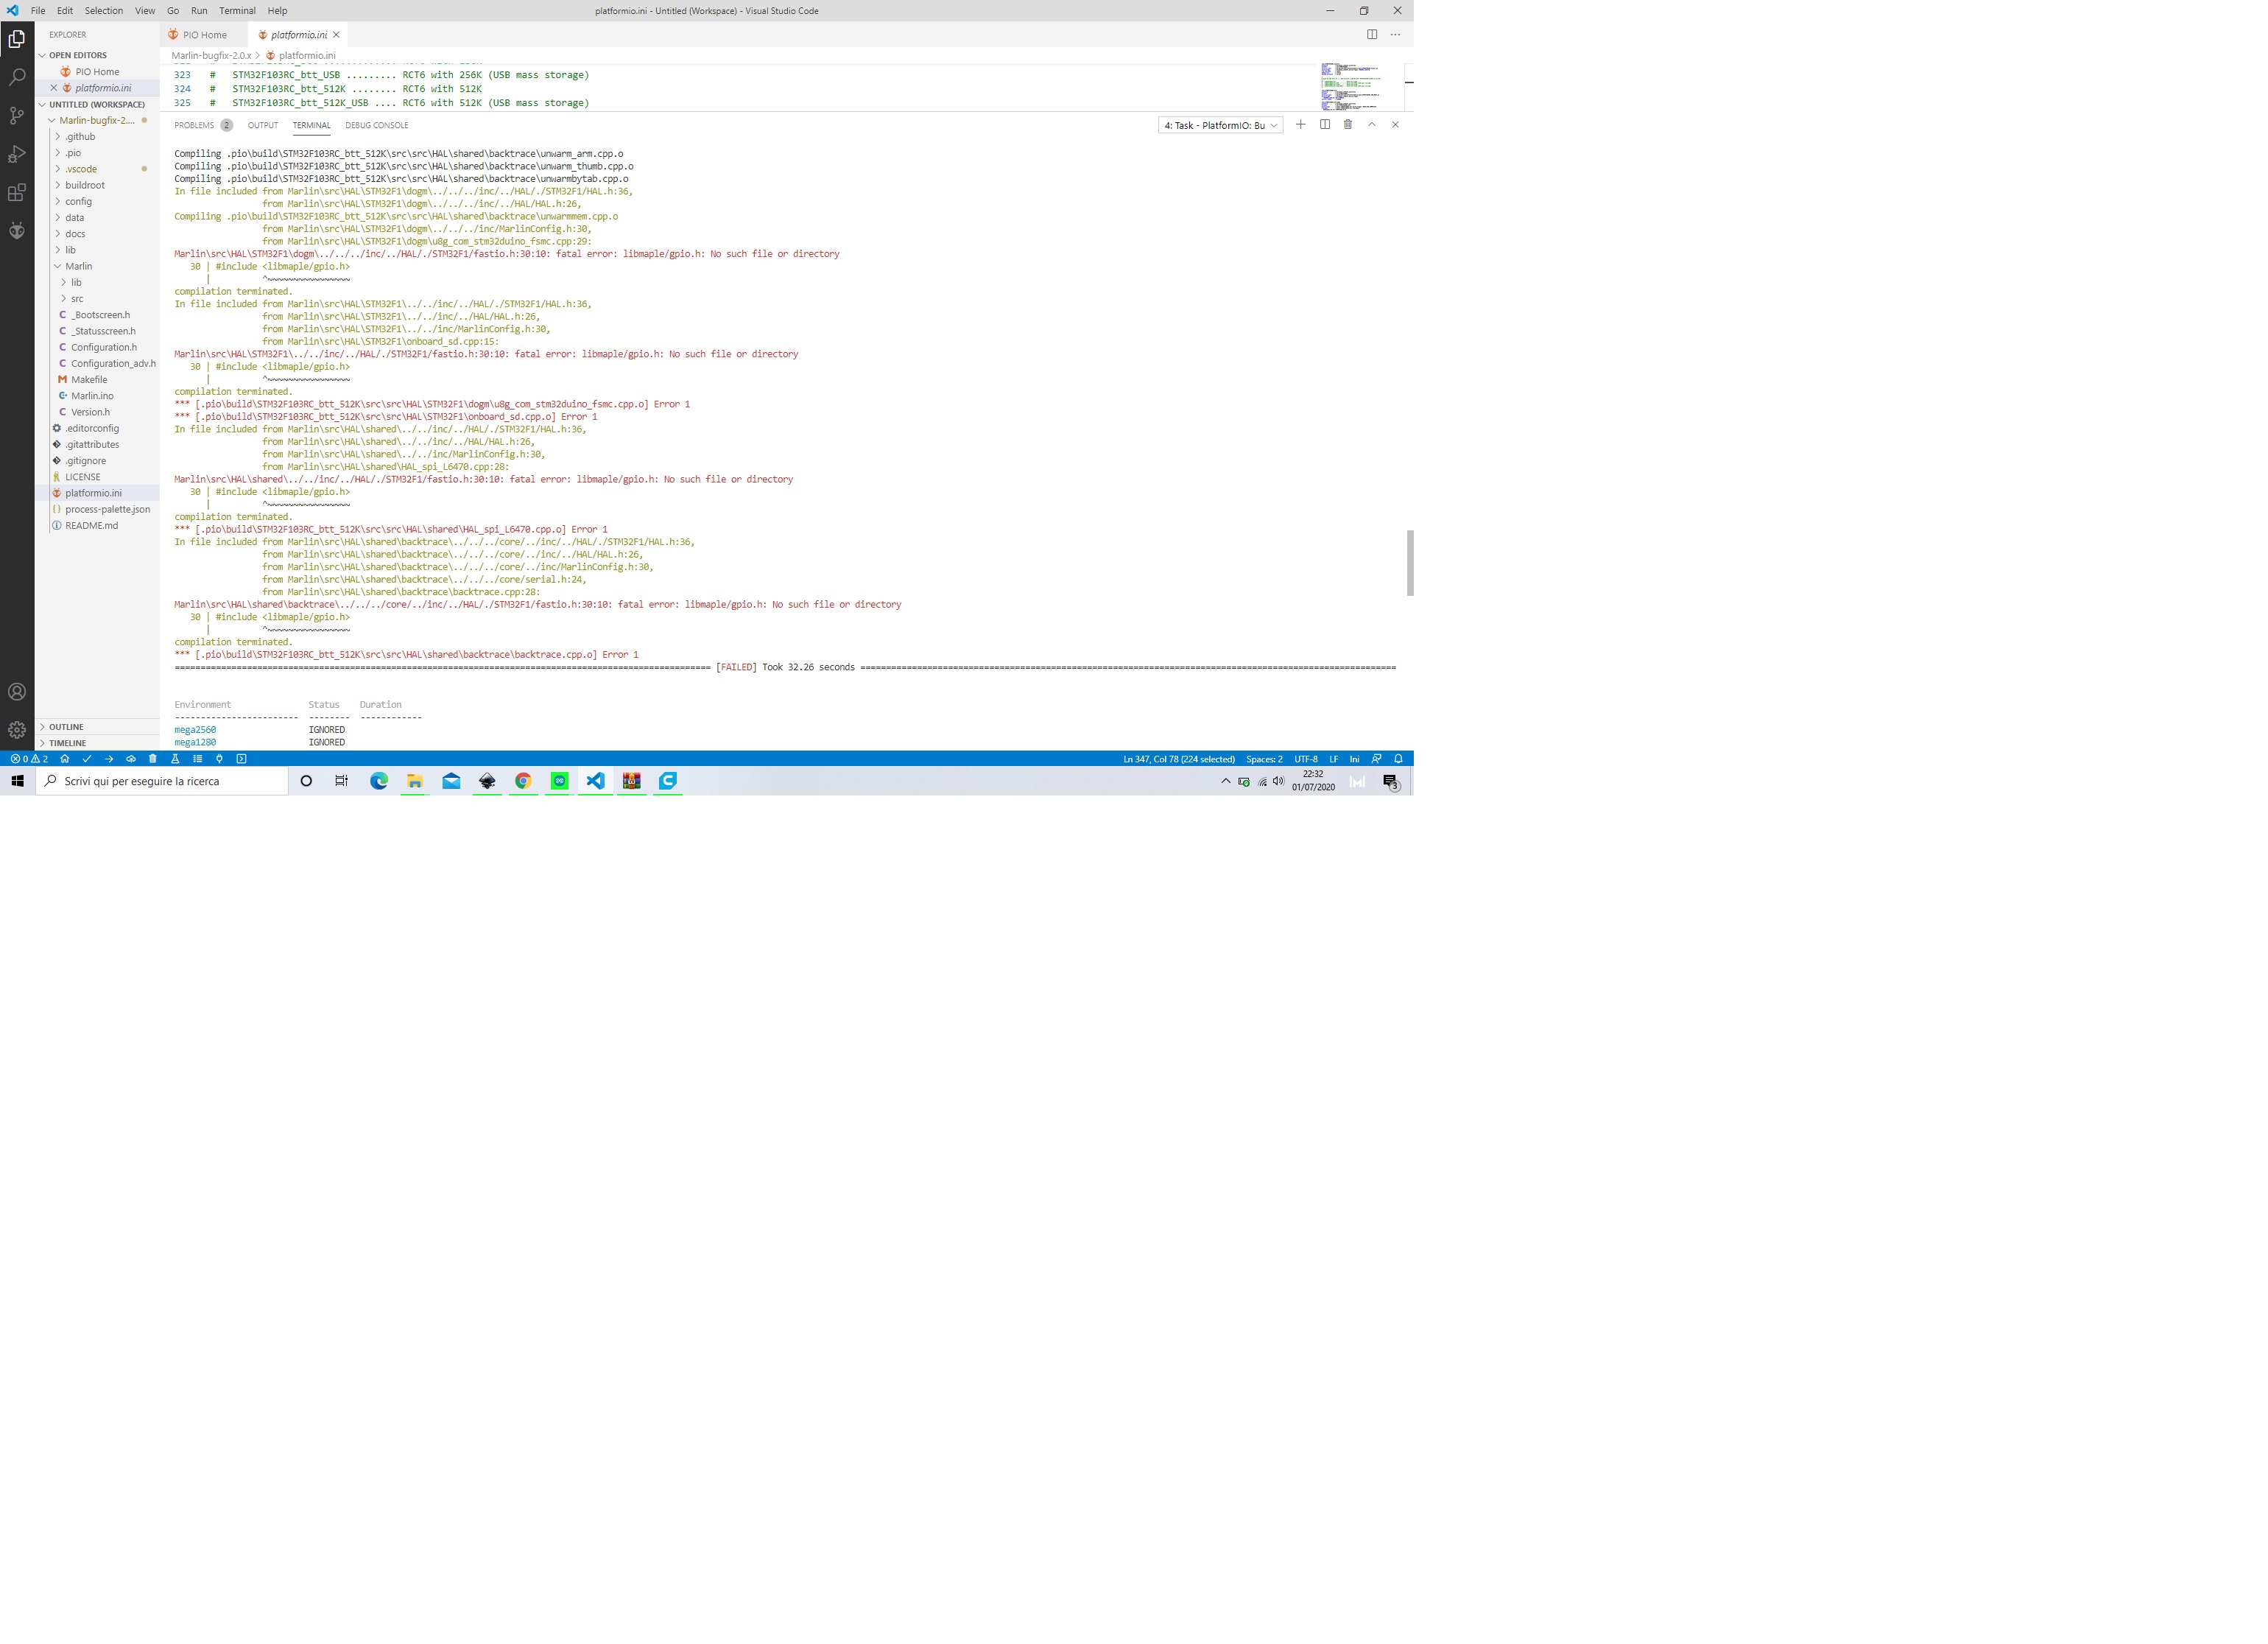Close the platformio.ini editor tab
2268x1644 pixels.
click(336, 35)
